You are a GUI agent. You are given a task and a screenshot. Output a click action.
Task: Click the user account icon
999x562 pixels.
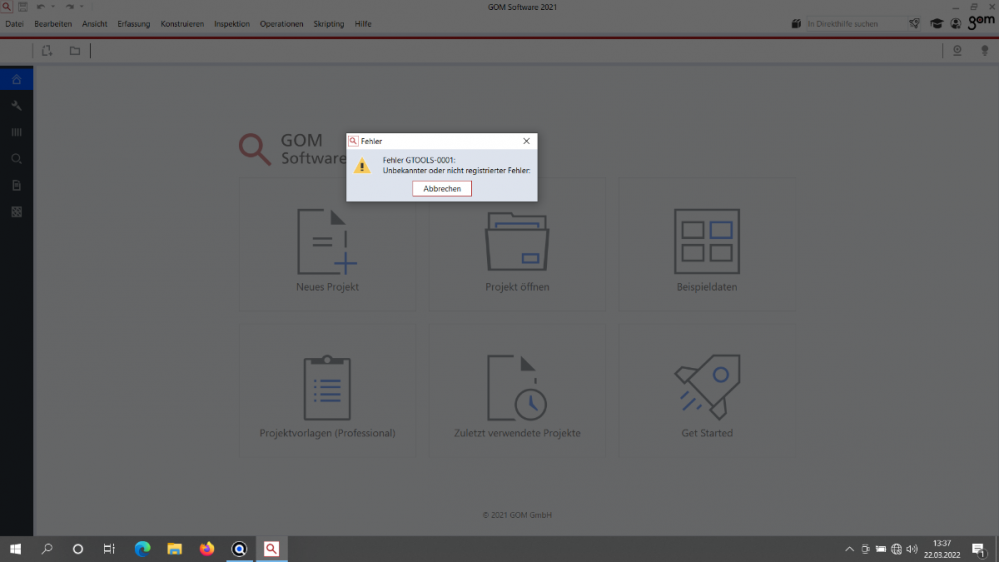tap(956, 24)
